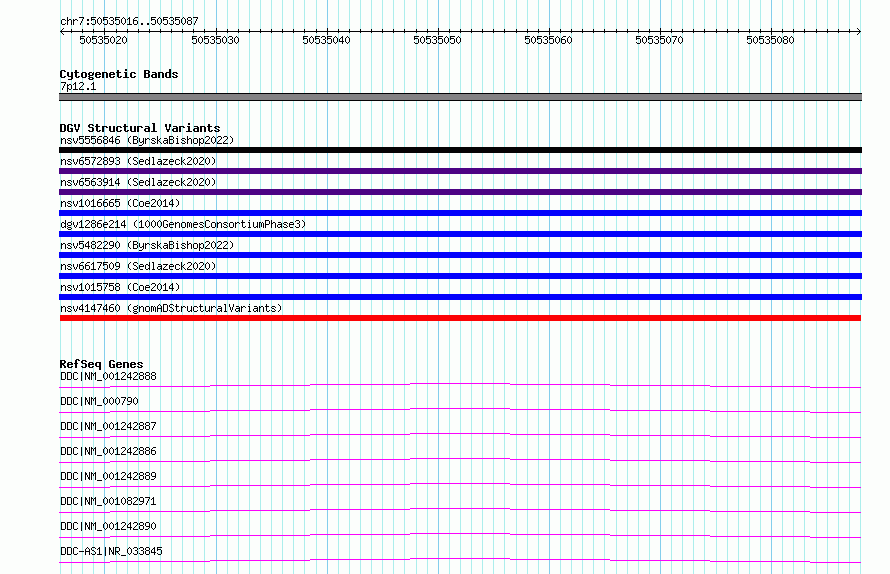Viewport: 890px width, 574px height.
Task: Click the purple nsv6563914 variant bar
Action: point(460,192)
